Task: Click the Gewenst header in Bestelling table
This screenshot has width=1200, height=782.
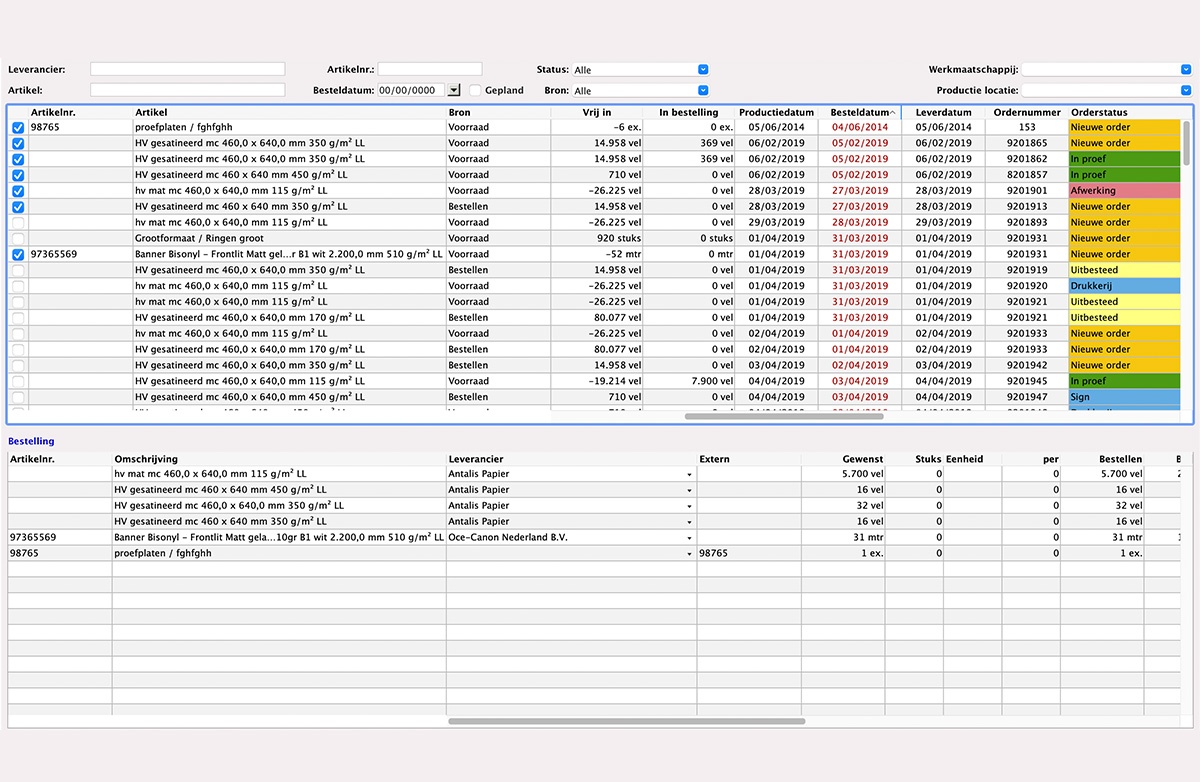Action: (x=844, y=459)
